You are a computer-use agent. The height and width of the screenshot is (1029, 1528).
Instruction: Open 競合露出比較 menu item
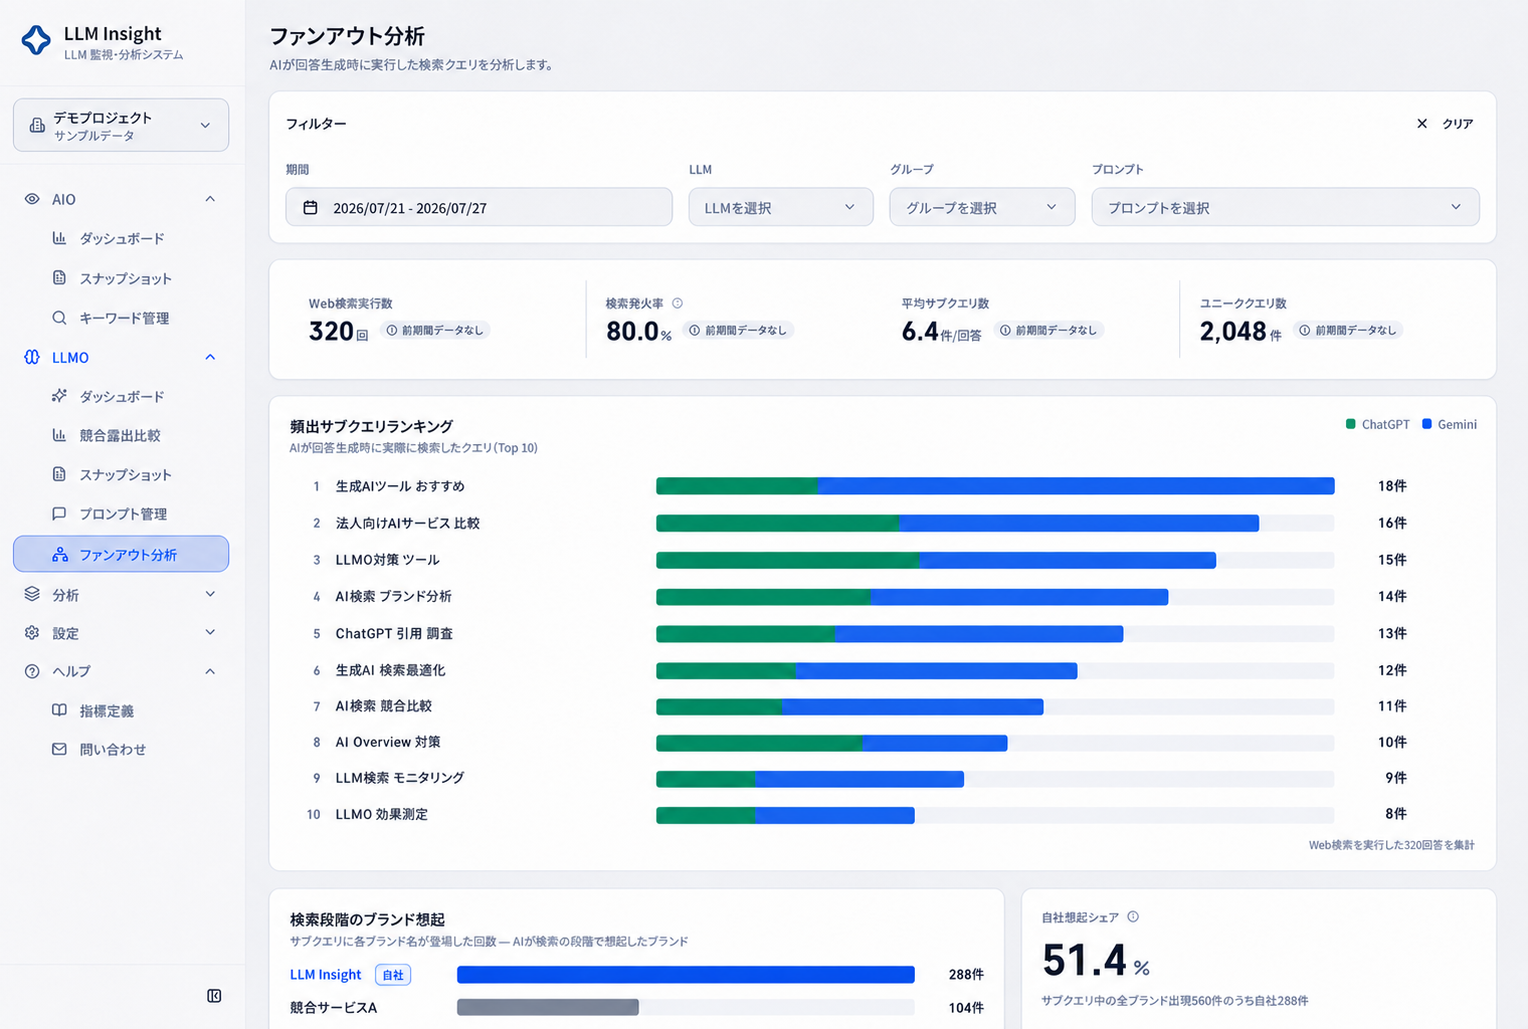(121, 435)
